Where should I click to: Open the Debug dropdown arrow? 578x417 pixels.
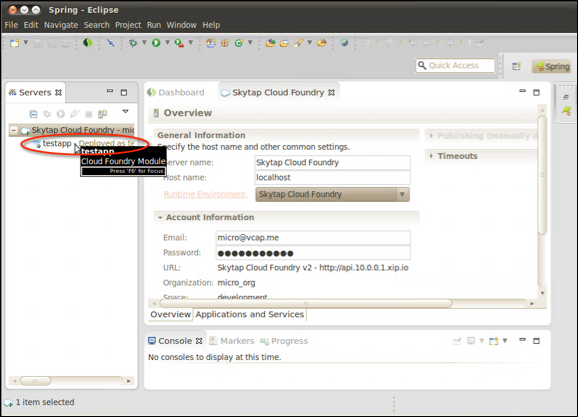pyautogui.click(x=144, y=43)
